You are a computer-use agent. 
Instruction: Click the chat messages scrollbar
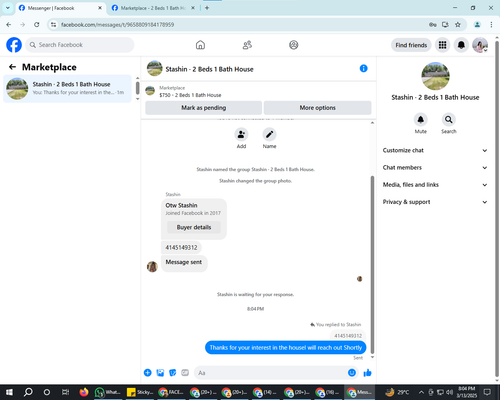coord(372,264)
